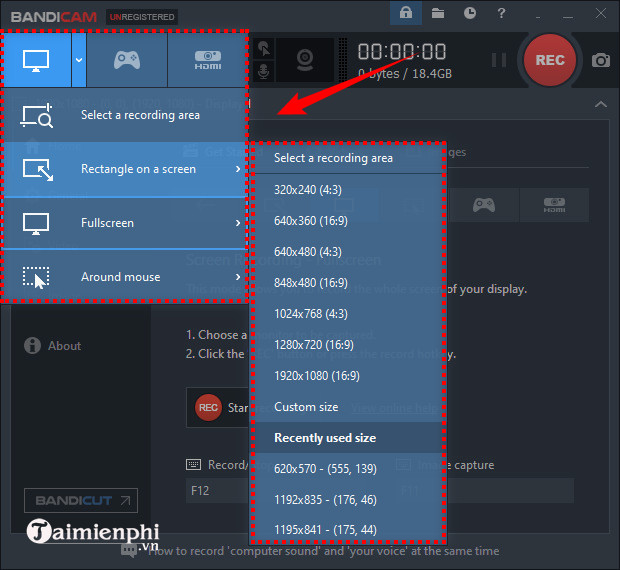Select the 640x480 (4:3) option

coord(348,252)
